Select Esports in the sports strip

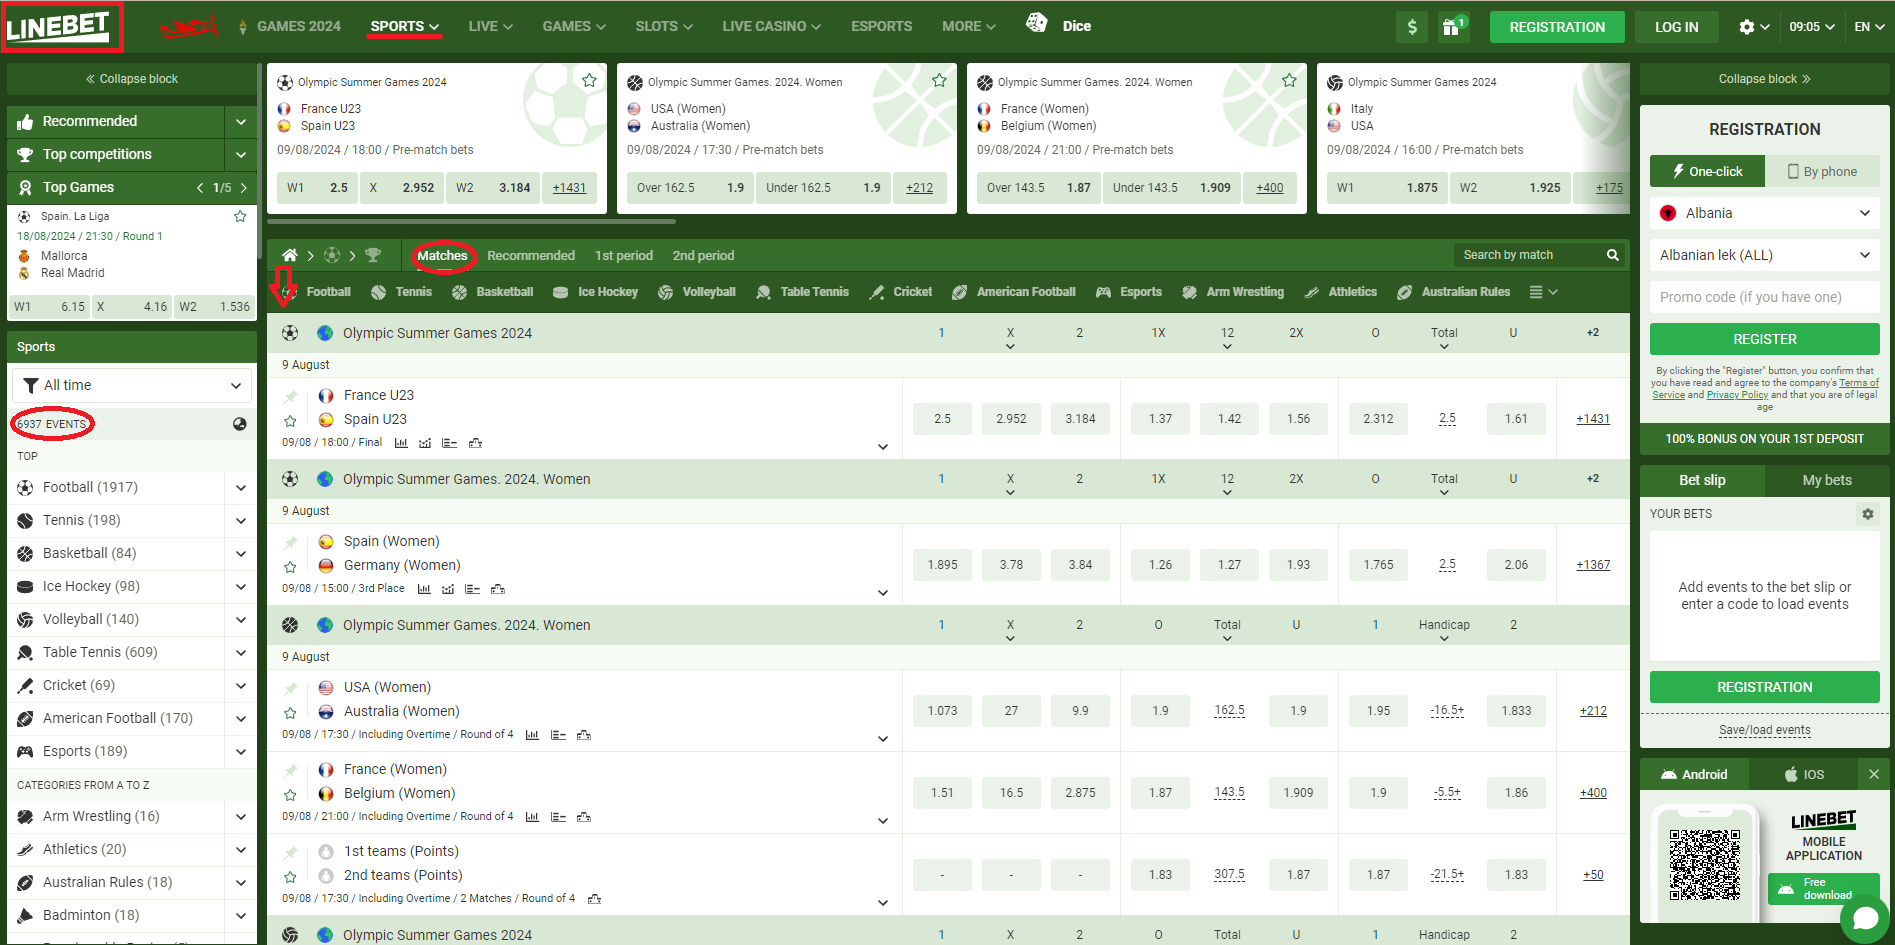coord(1129,292)
